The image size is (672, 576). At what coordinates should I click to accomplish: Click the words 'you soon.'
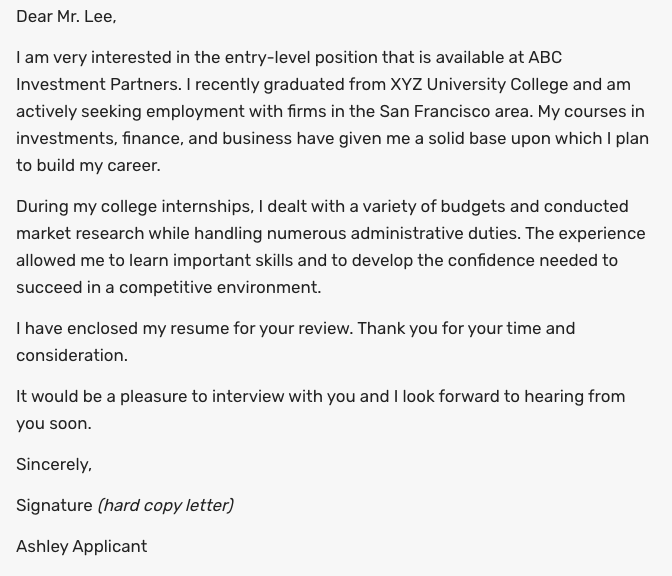[54, 424]
